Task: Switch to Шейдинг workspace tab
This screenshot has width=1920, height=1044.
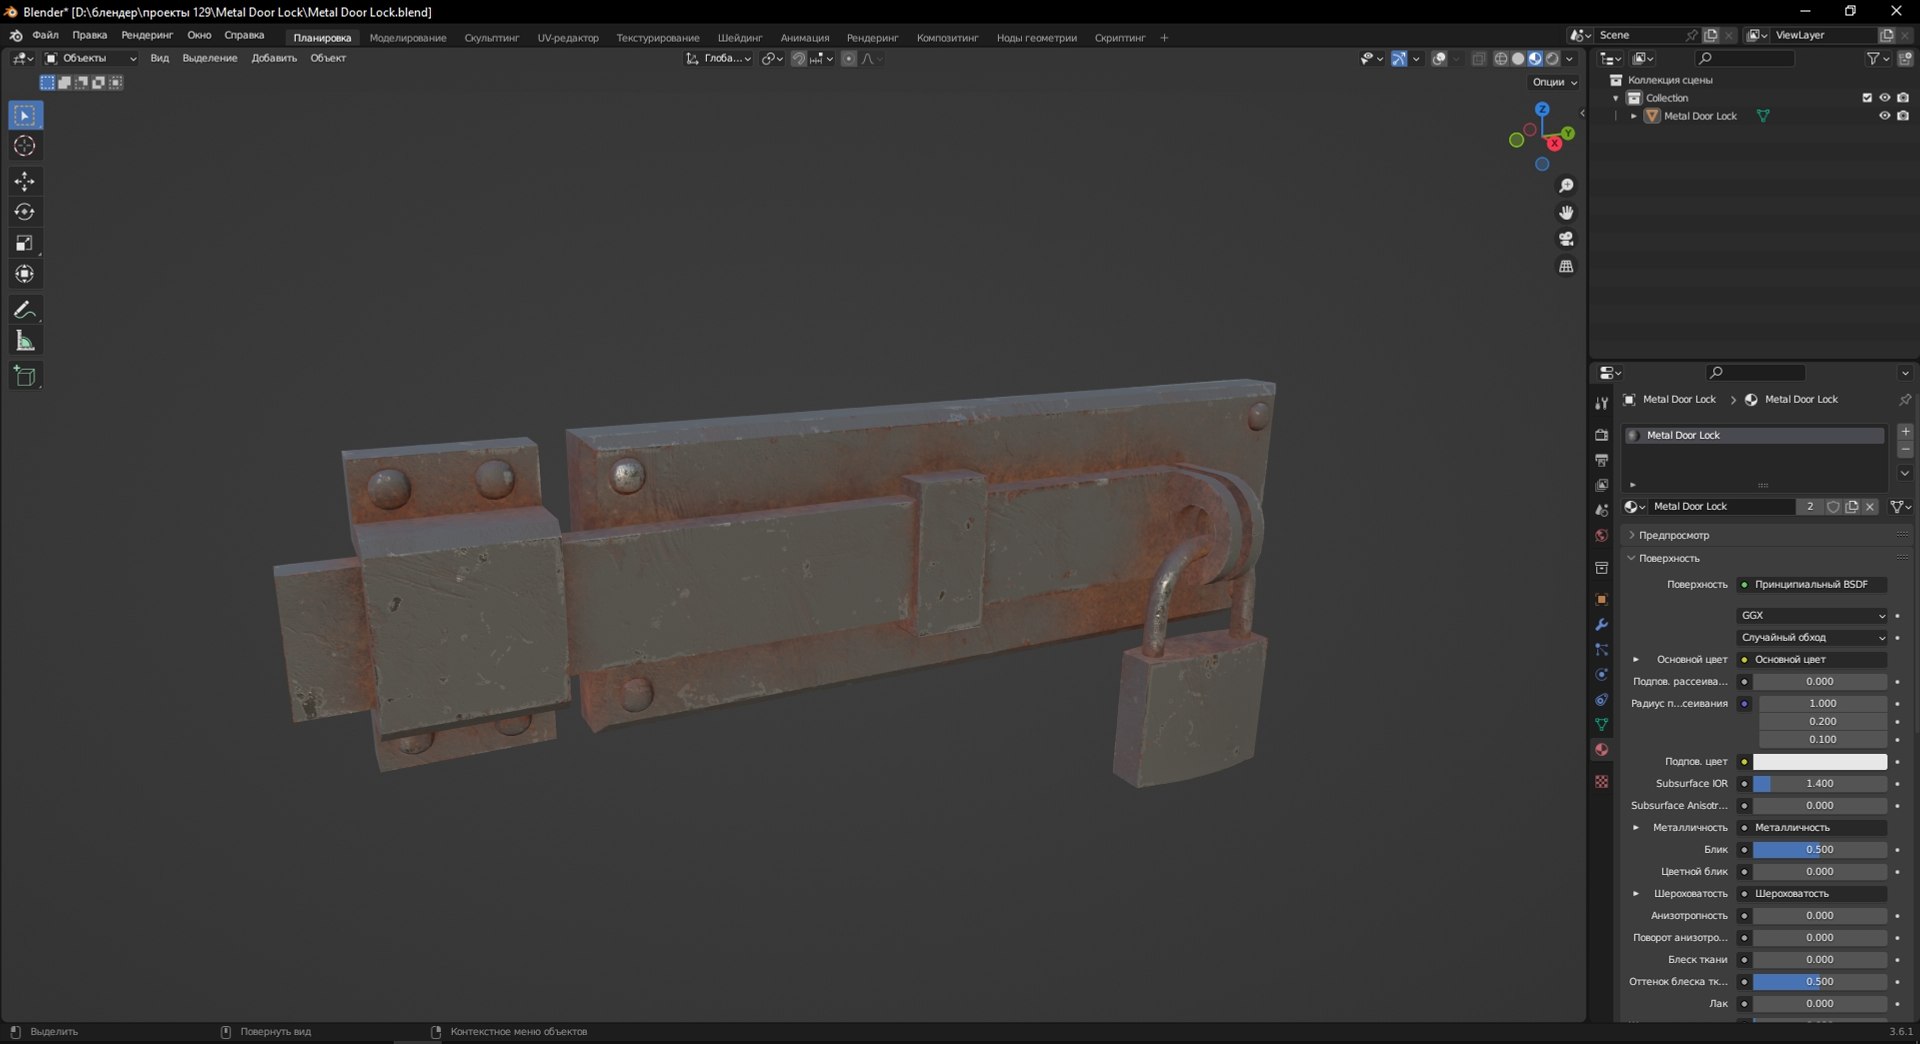Action: [740, 38]
